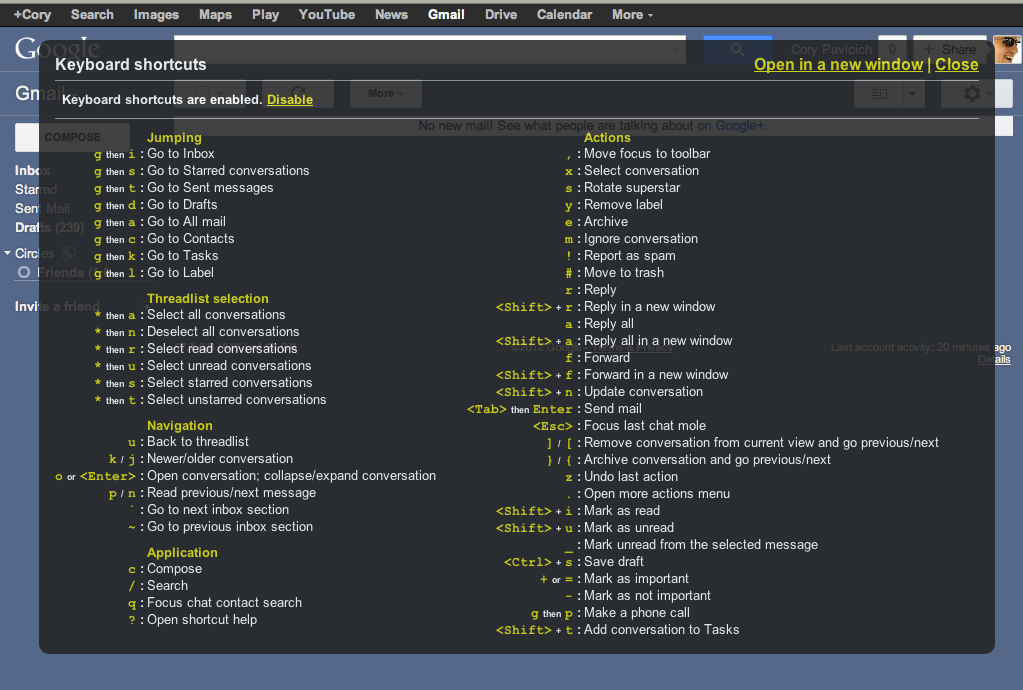Click 'Add conversation to Tasks' text
Image resolution: width=1023 pixels, height=690 pixels.
(662, 629)
